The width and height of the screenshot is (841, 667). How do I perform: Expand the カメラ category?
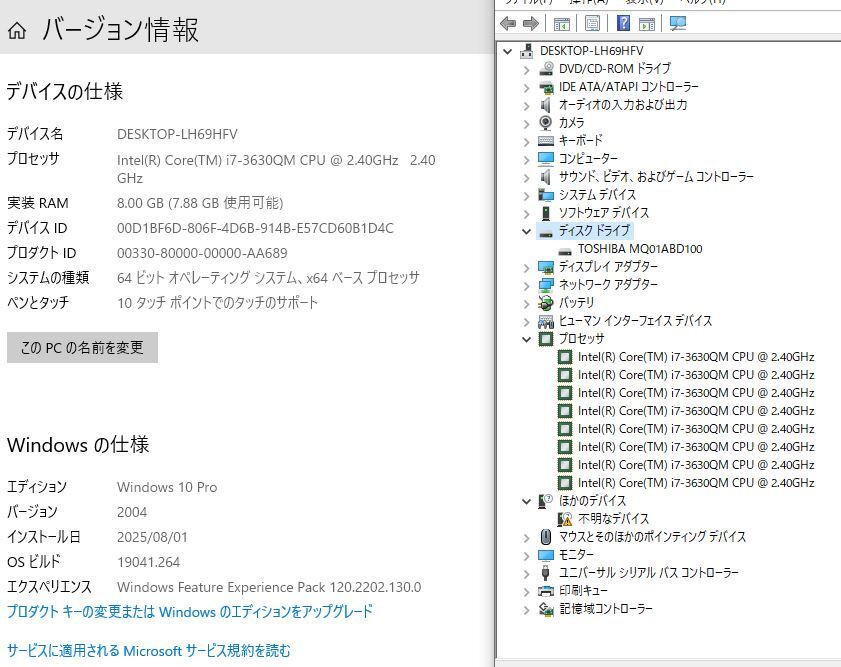click(526, 123)
